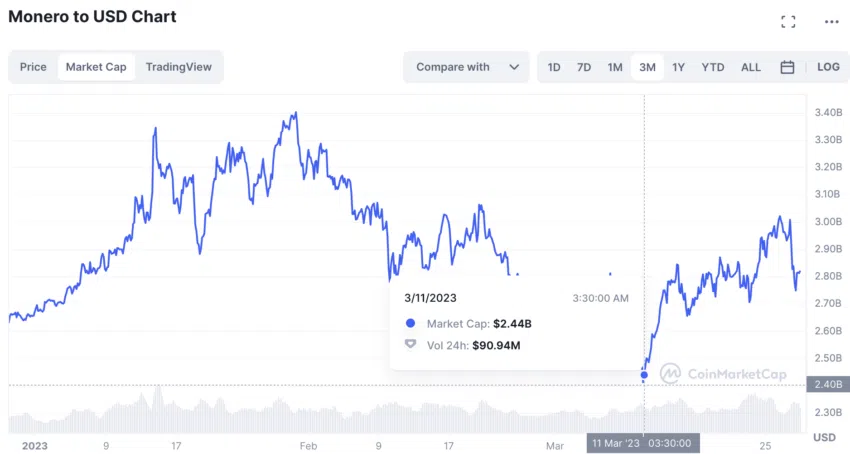Open the calendar date range picker
Image resolution: width=850 pixels, height=454 pixels.
coord(787,67)
